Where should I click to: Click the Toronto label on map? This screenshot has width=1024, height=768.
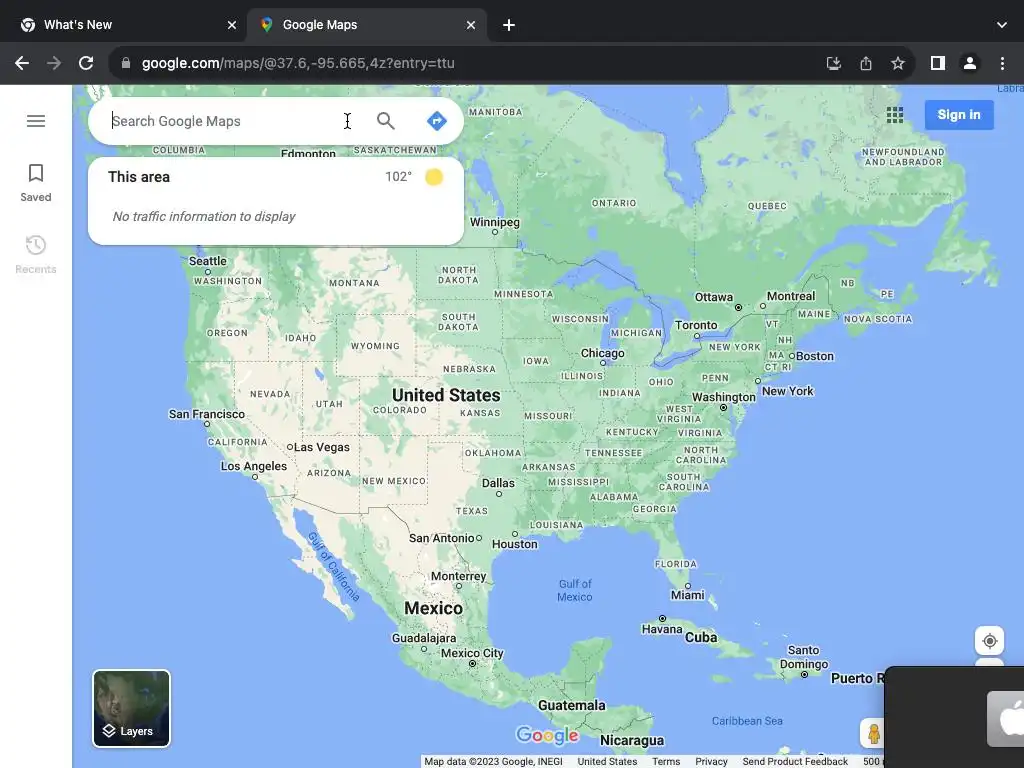(x=696, y=325)
